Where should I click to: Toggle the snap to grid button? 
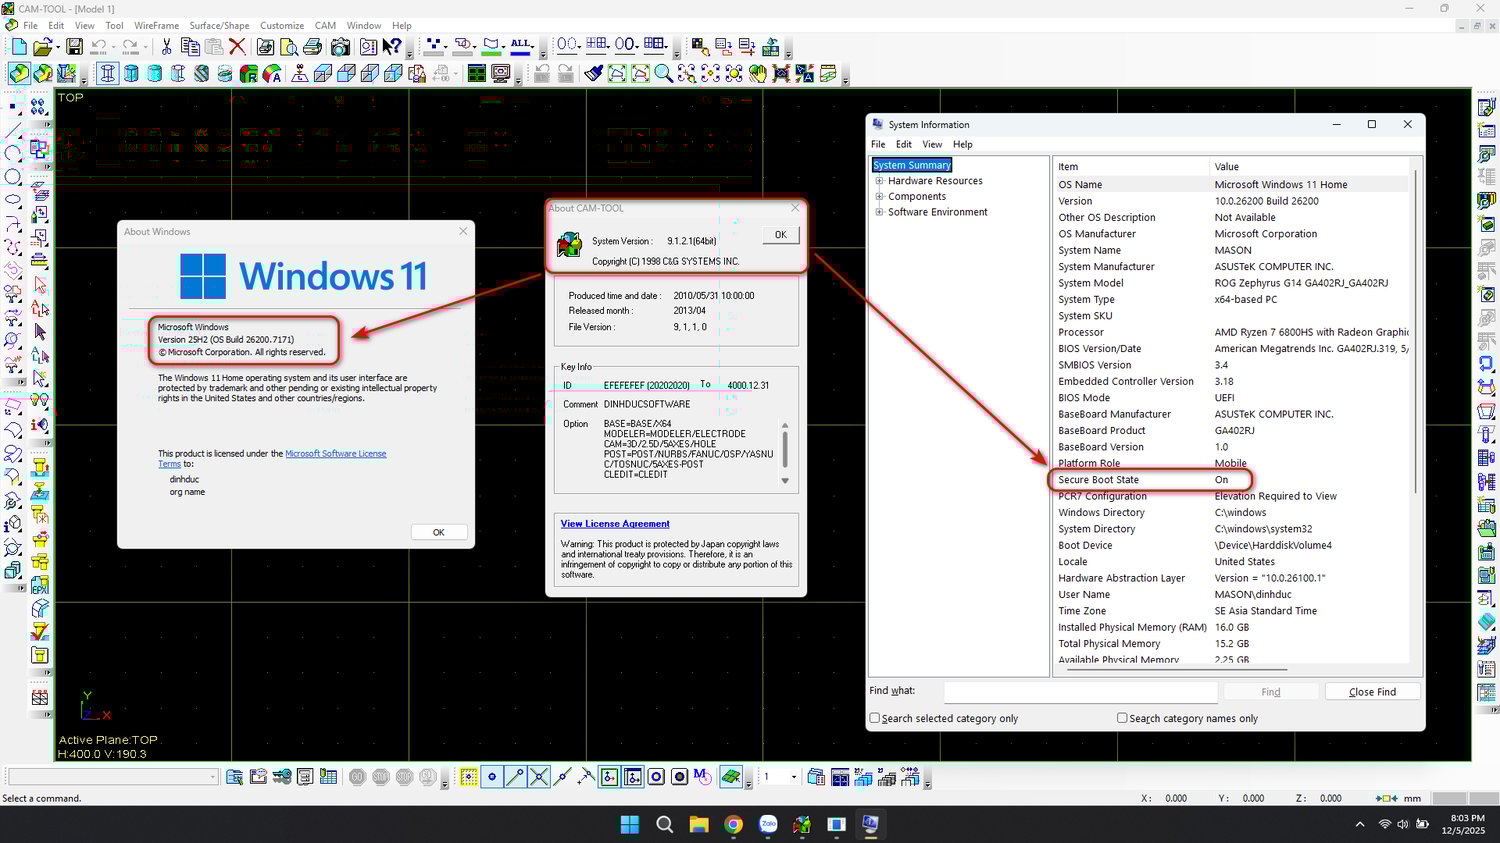[468, 777]
